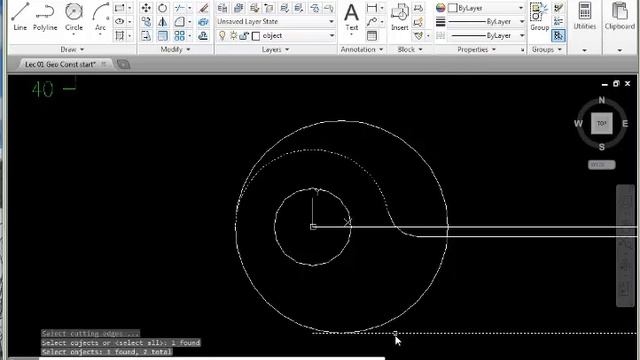Screen dimensions: 640x360
Task: Click N on the ViewCube compass
Action: coord(602,100)
